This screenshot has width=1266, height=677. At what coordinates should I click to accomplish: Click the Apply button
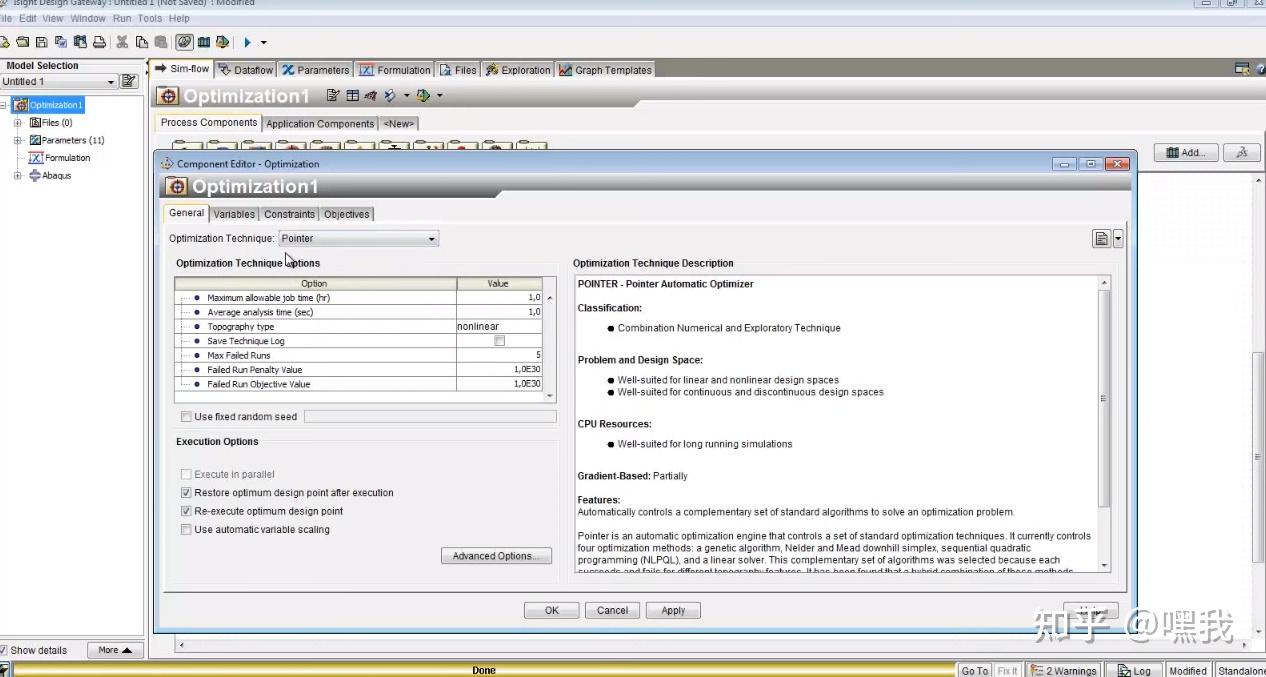click(x=673, y=610)
